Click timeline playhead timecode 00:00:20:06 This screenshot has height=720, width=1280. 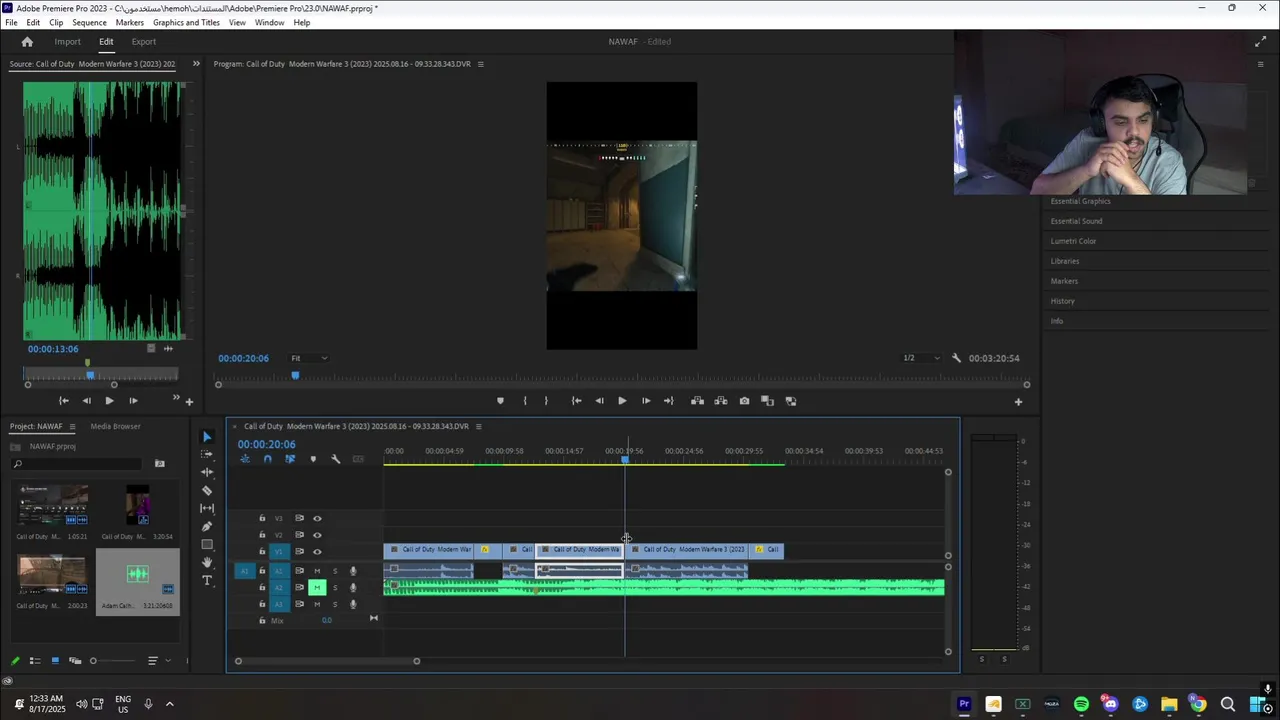click(266, 444)
